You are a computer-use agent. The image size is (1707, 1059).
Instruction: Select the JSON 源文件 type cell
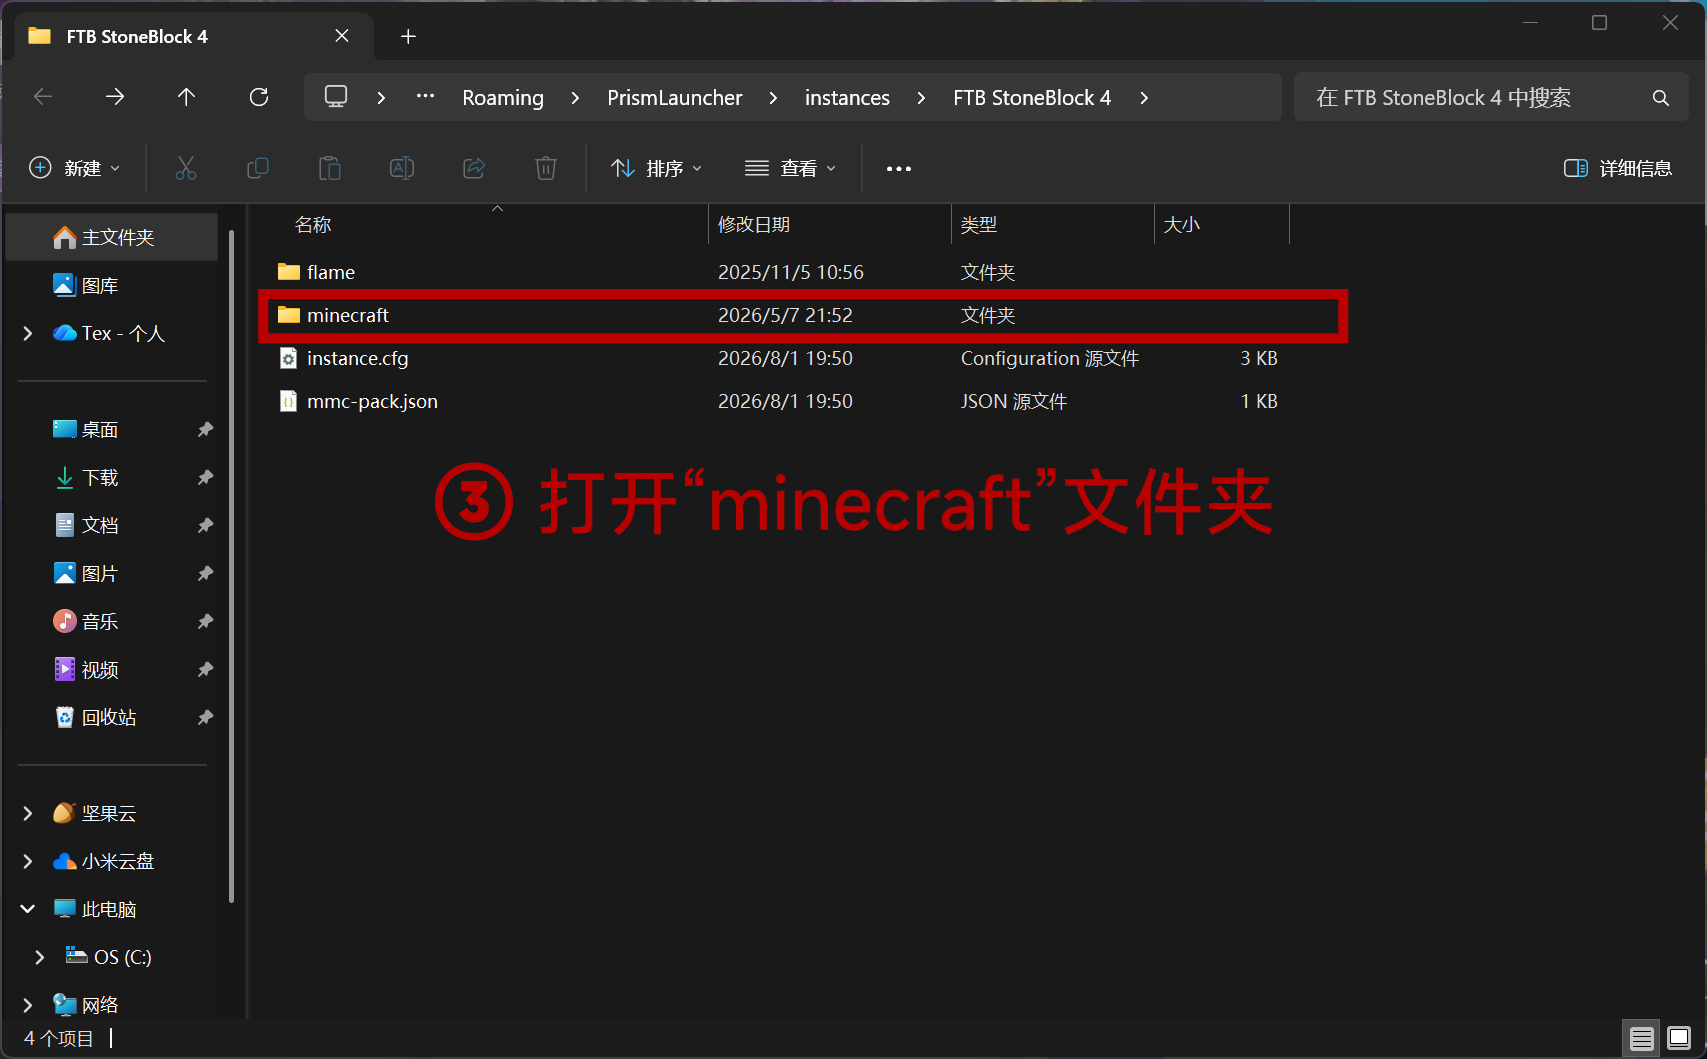pos(1014,401)
